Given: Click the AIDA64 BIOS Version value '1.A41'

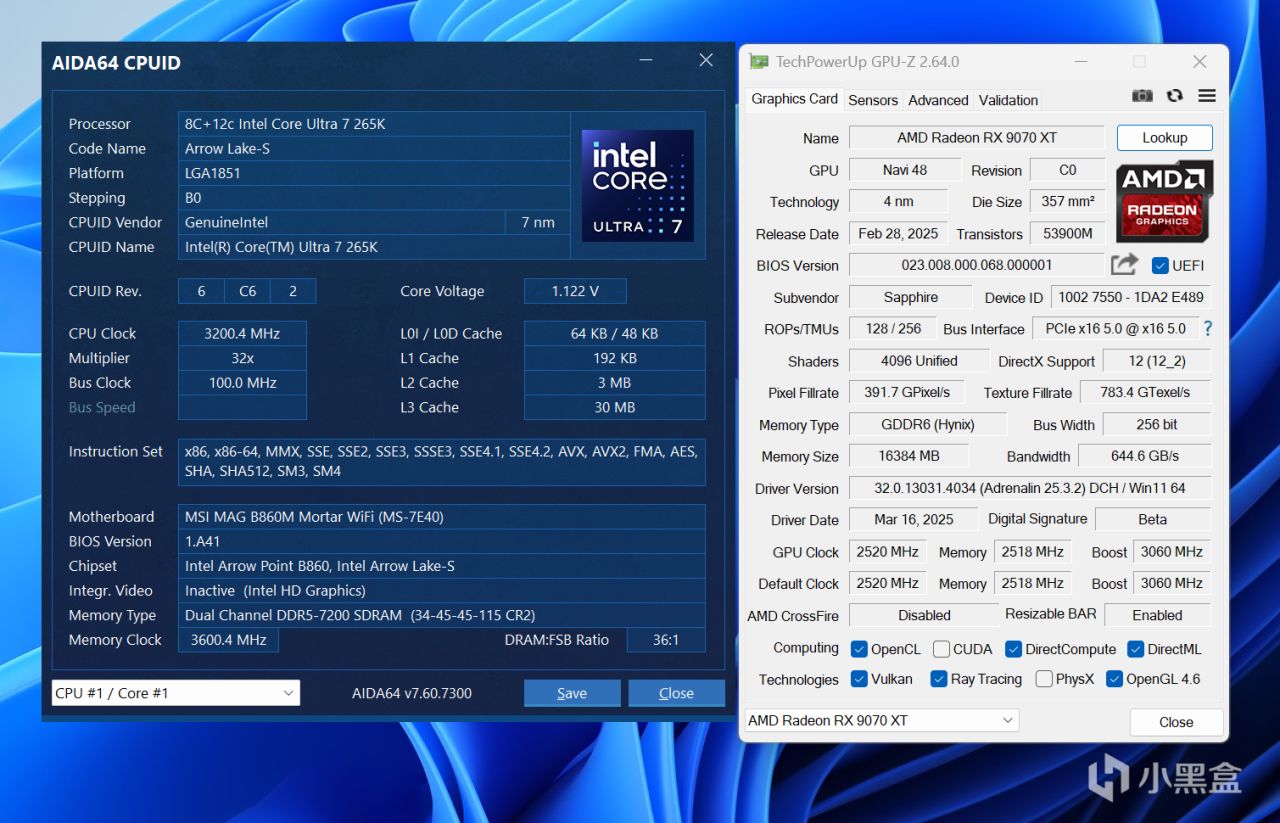Looking at the screenshot, I should pos(442,541).
